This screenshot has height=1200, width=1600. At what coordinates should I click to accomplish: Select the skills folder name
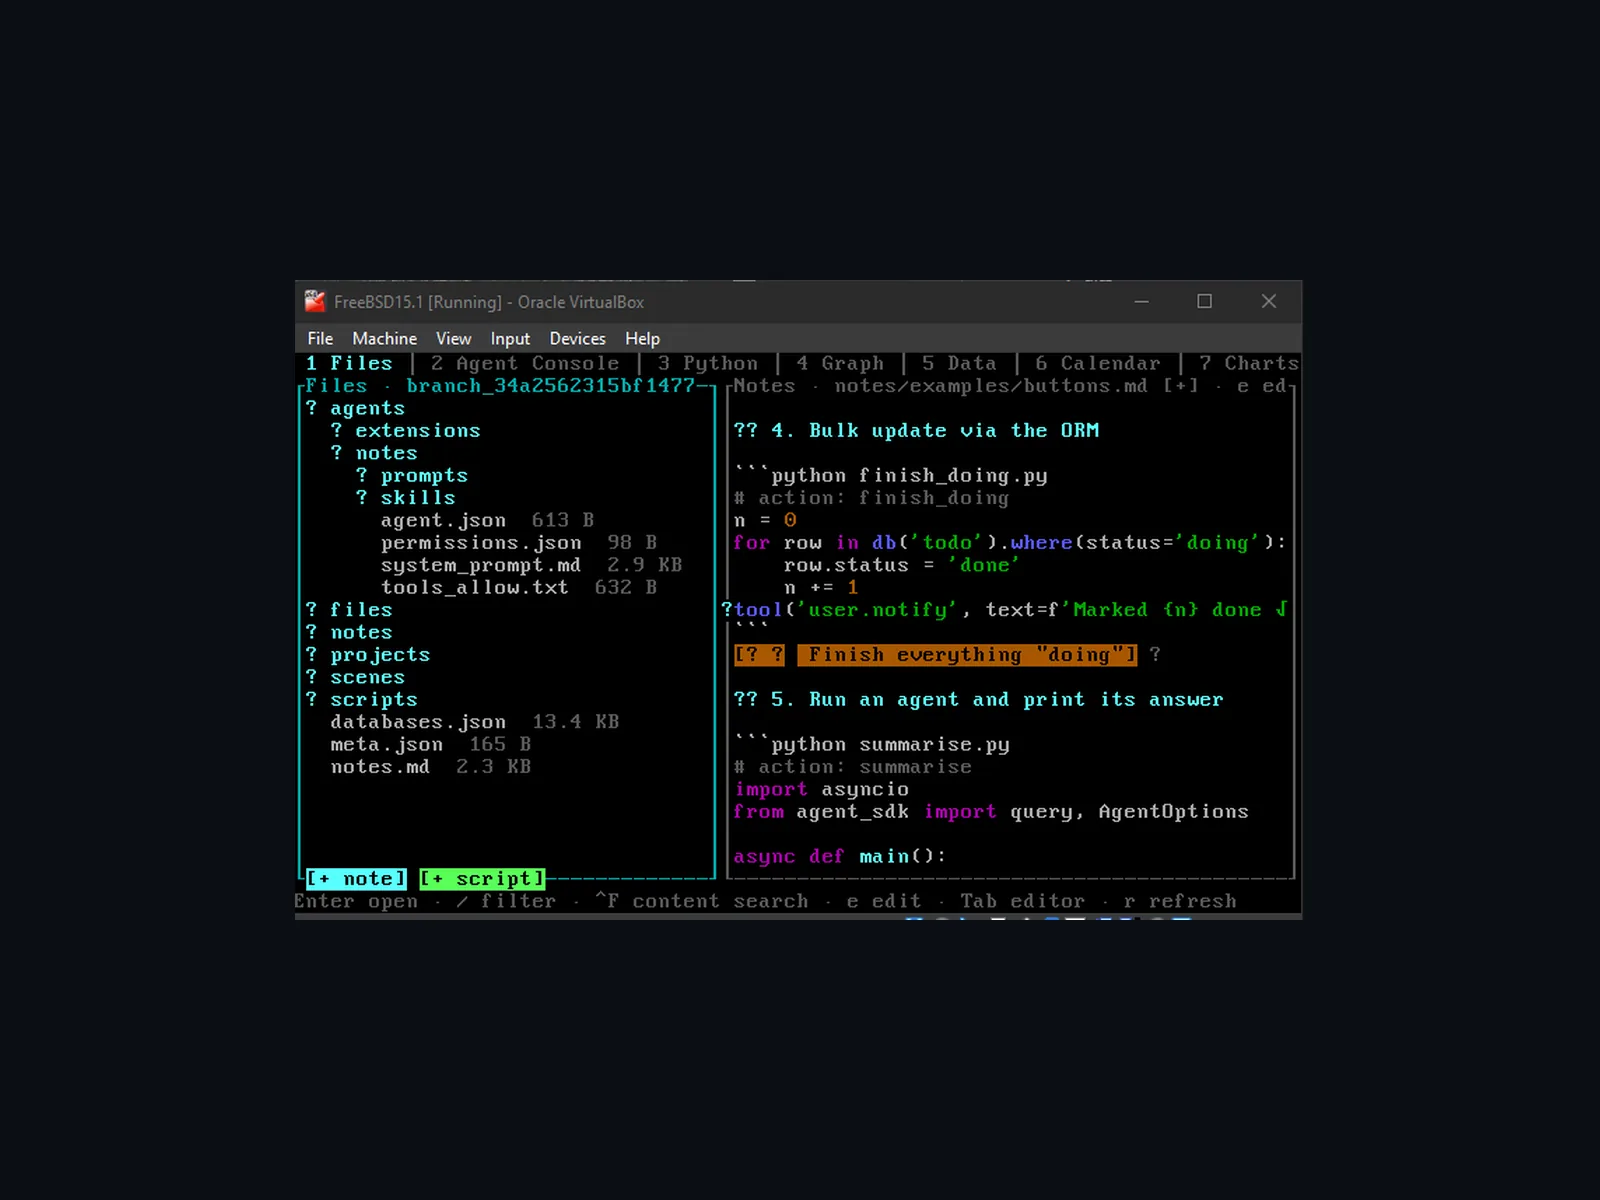coord(418,497)
